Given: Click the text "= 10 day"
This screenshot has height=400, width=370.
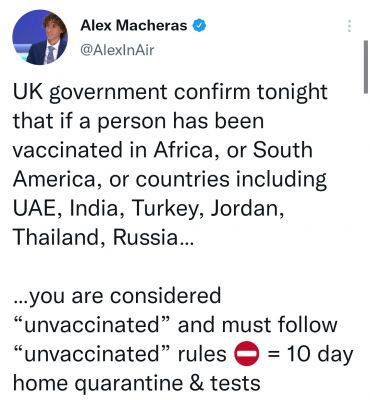Looking at the screenshot, I should click(x=311, y=355).
